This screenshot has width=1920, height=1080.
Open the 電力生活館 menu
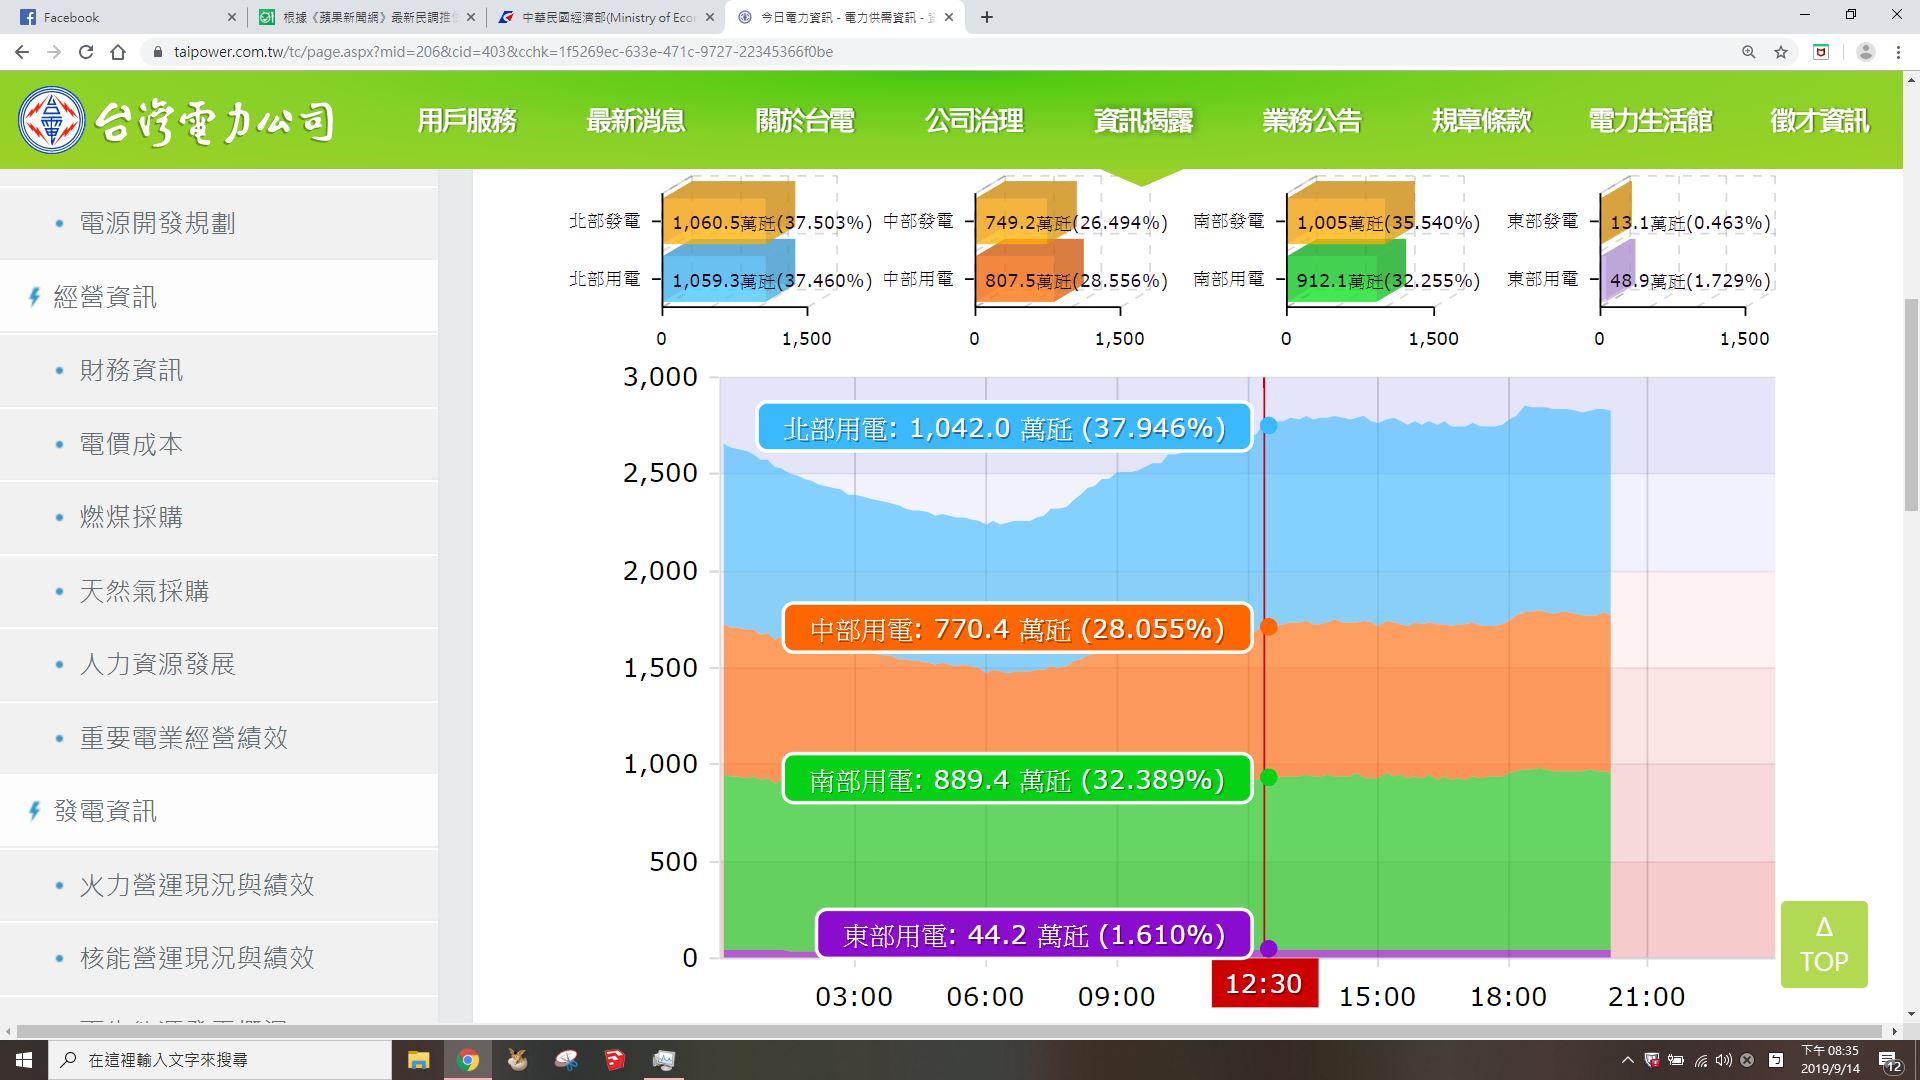pyautogui.click(x=1650, y=121)
